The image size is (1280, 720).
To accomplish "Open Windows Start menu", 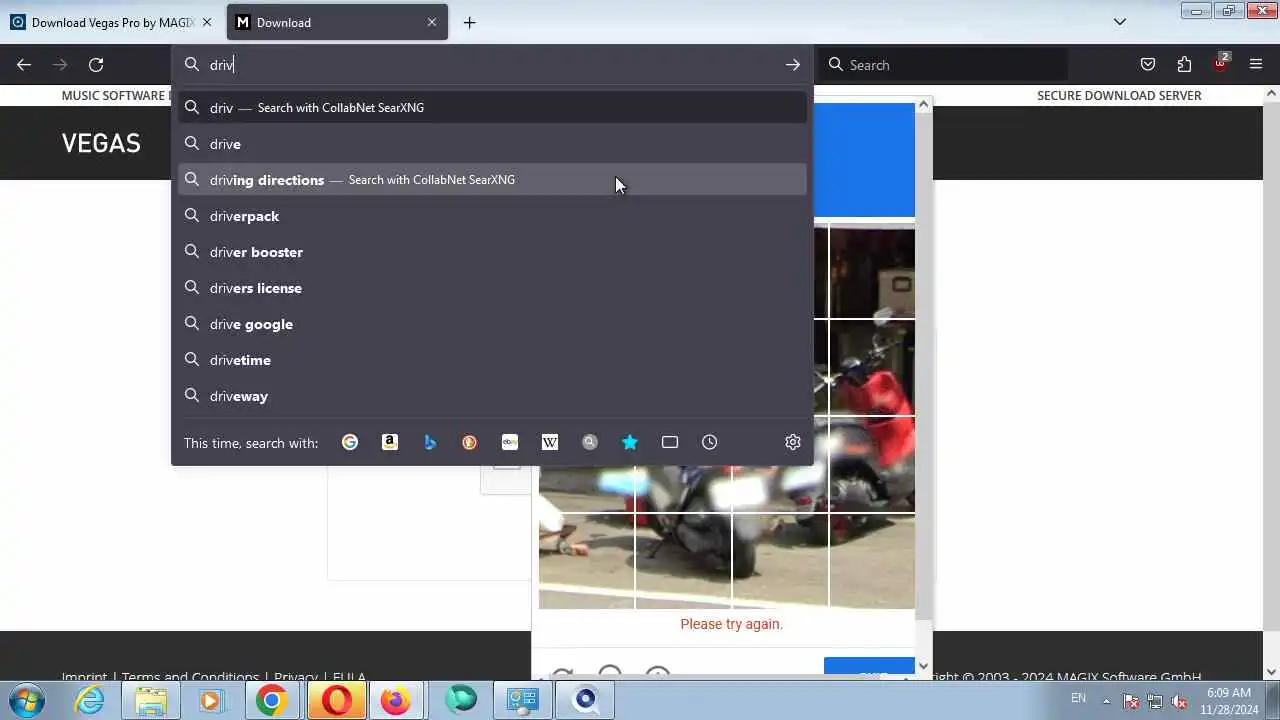I will 26,700.
